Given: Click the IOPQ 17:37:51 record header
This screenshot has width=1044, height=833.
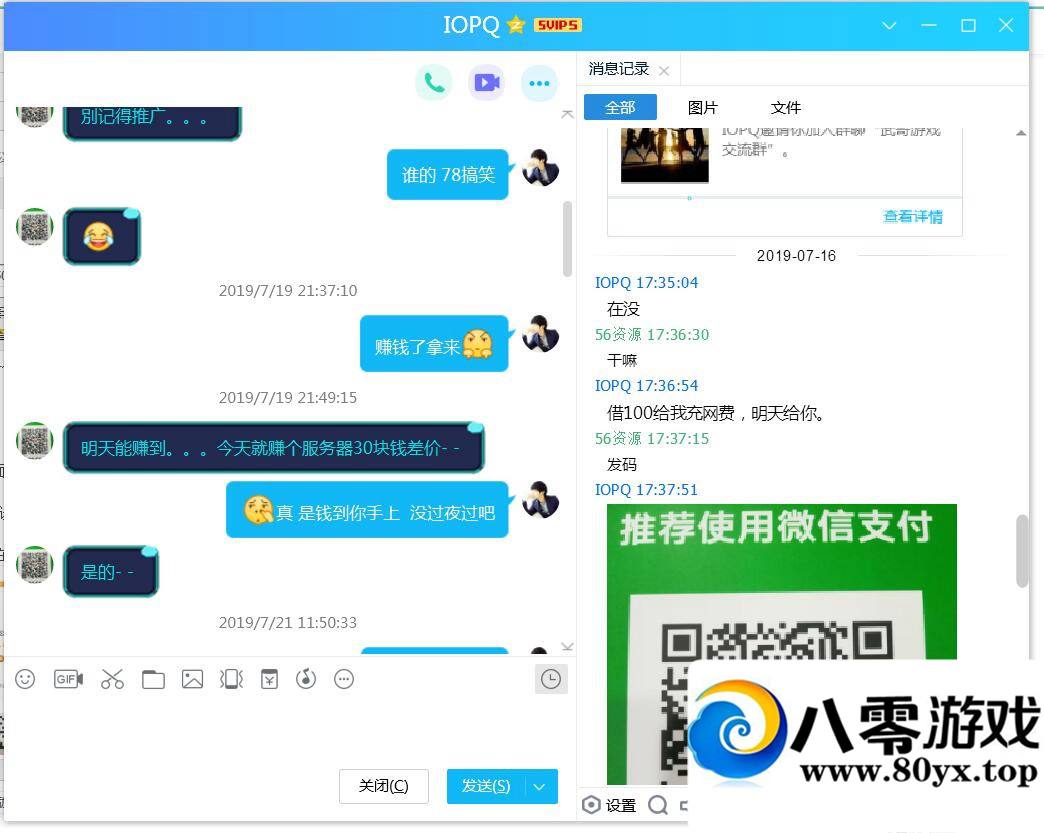Looking at the screenshot, I should pos(646,489).
